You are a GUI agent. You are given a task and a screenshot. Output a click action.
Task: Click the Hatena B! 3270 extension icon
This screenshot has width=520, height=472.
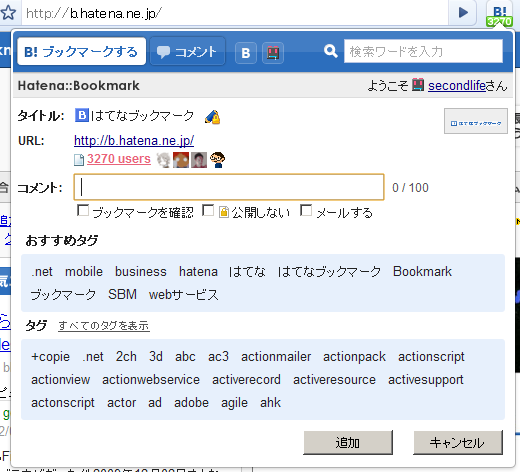499,14
